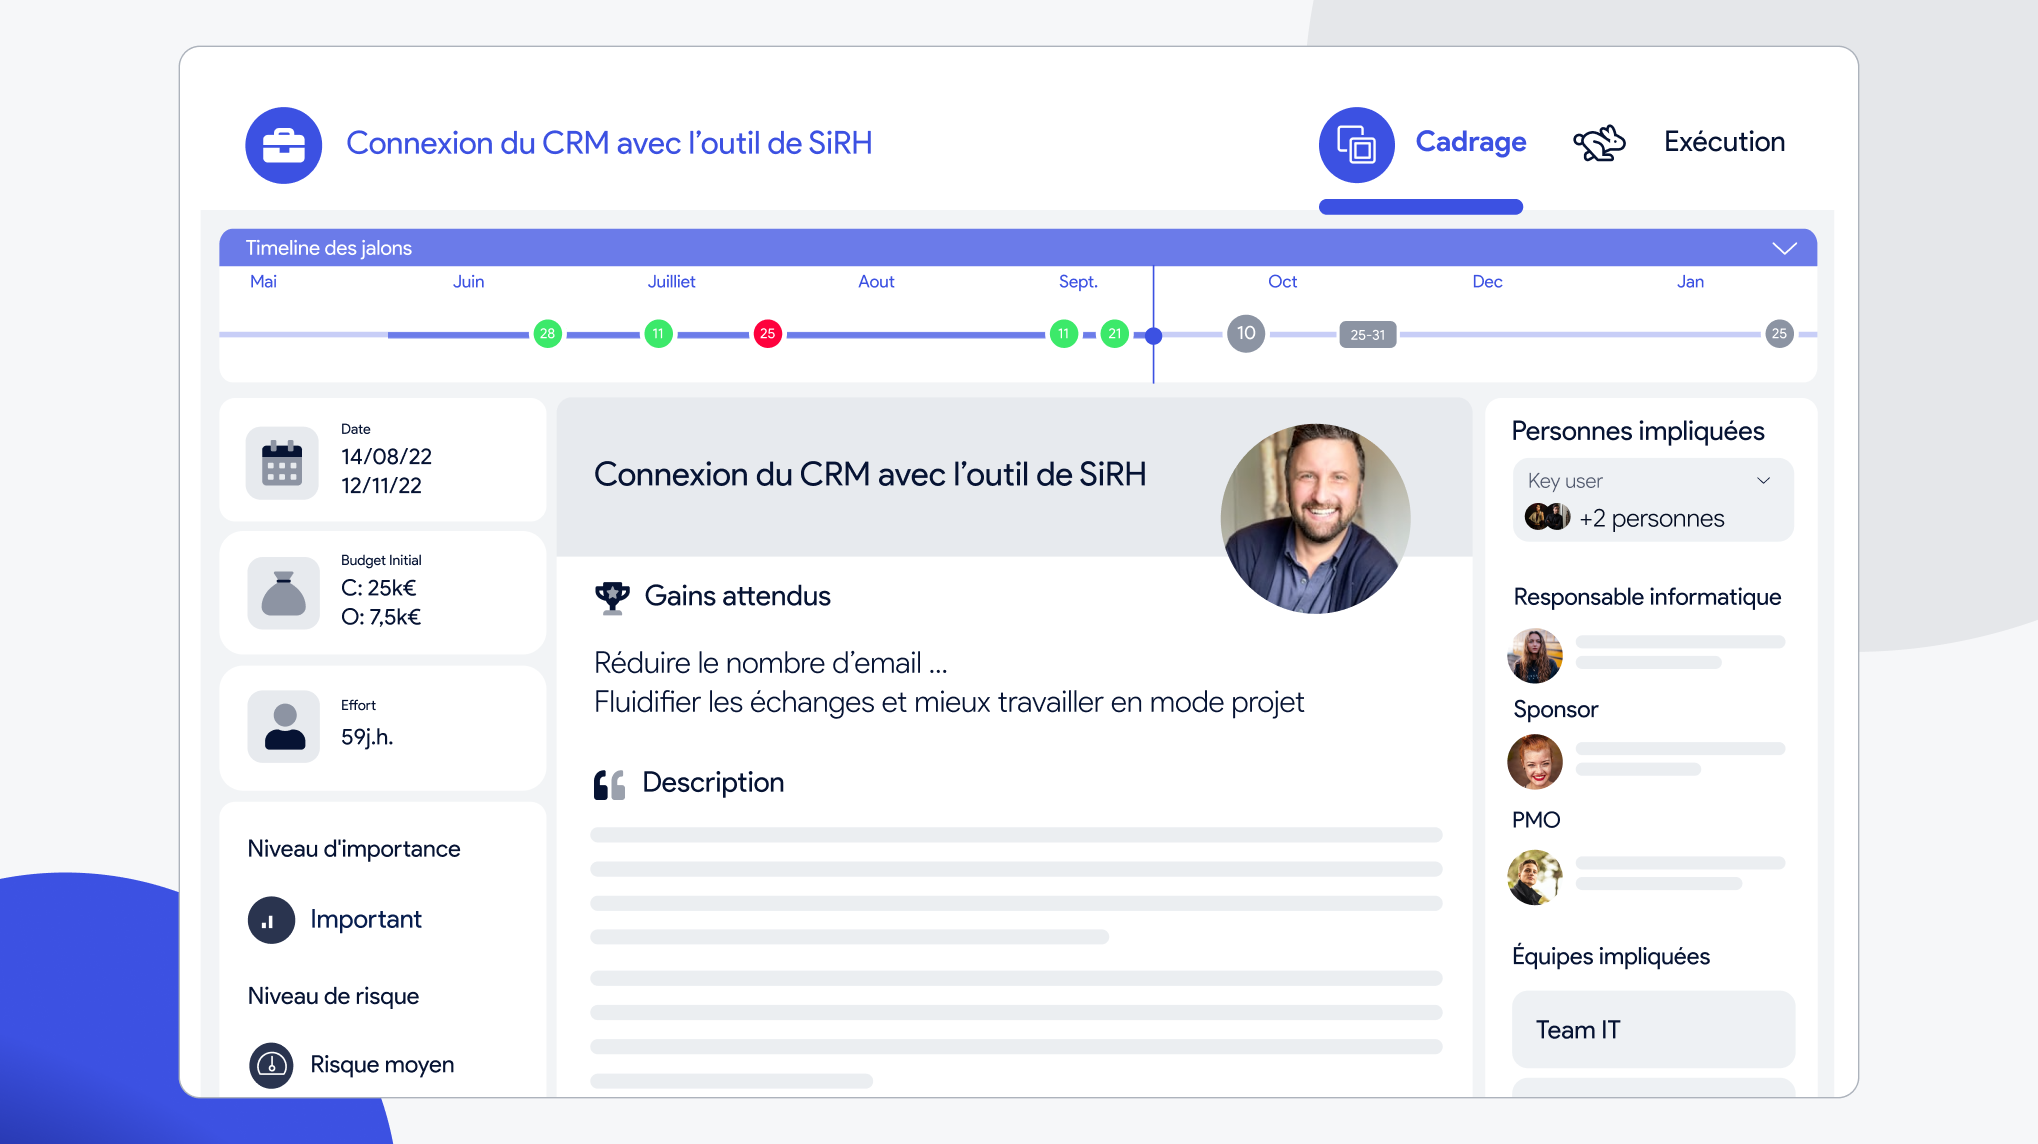The image size is (2038, 1144).
Task: Click the Cadrage phase icon
Action: pos(1355,141)
